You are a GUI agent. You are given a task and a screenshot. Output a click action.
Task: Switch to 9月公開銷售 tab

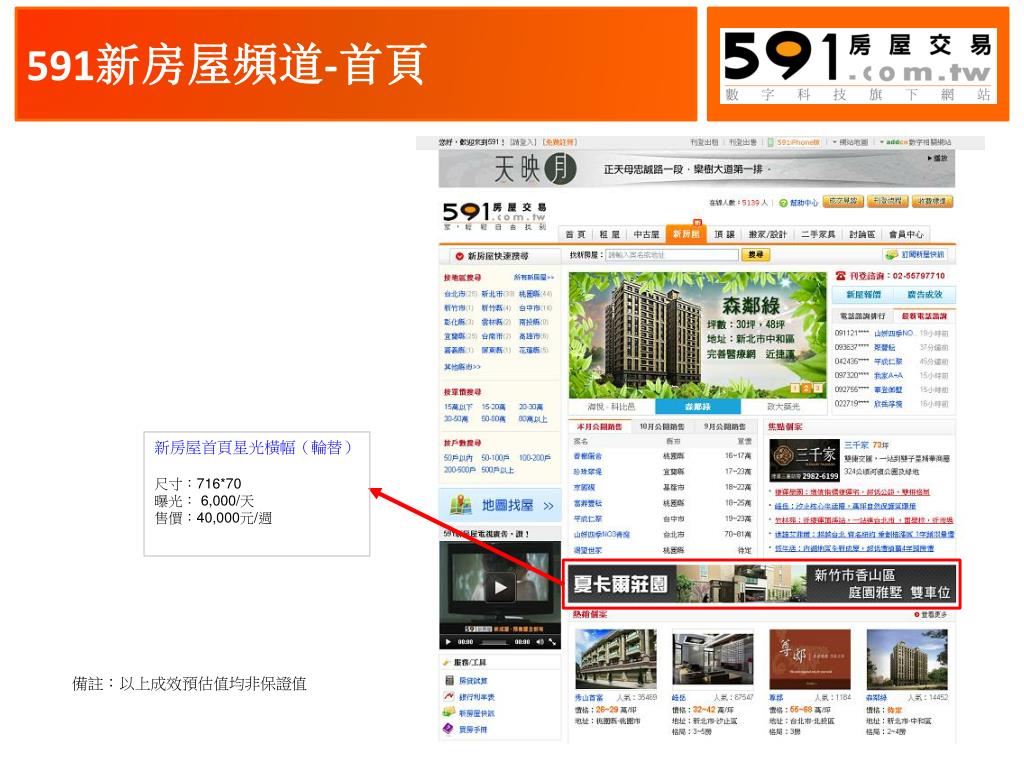(724, 426)
